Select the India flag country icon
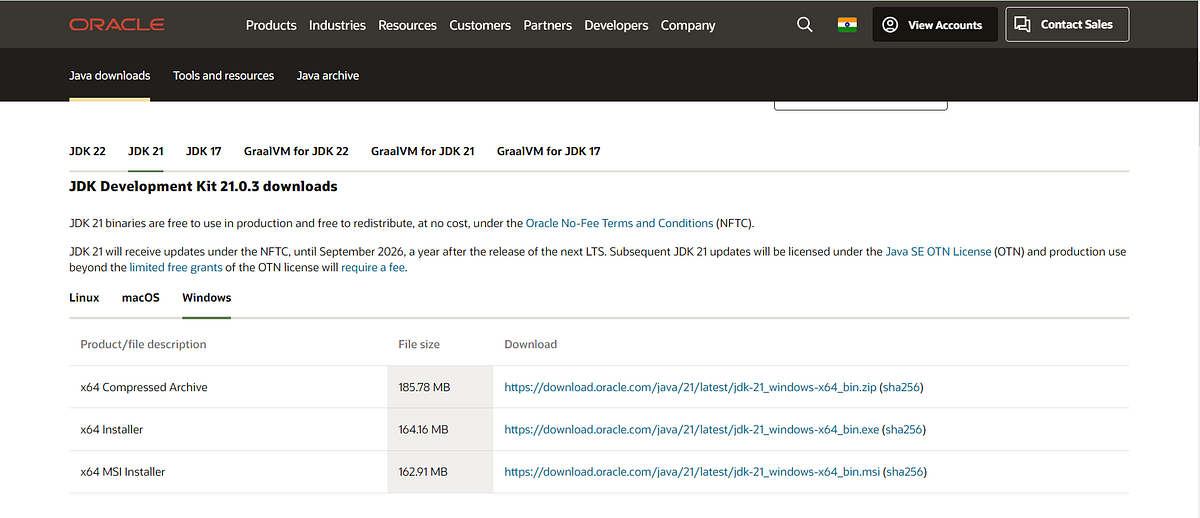Viewport: 1200px width, 518px height. [x=848, y=25]
